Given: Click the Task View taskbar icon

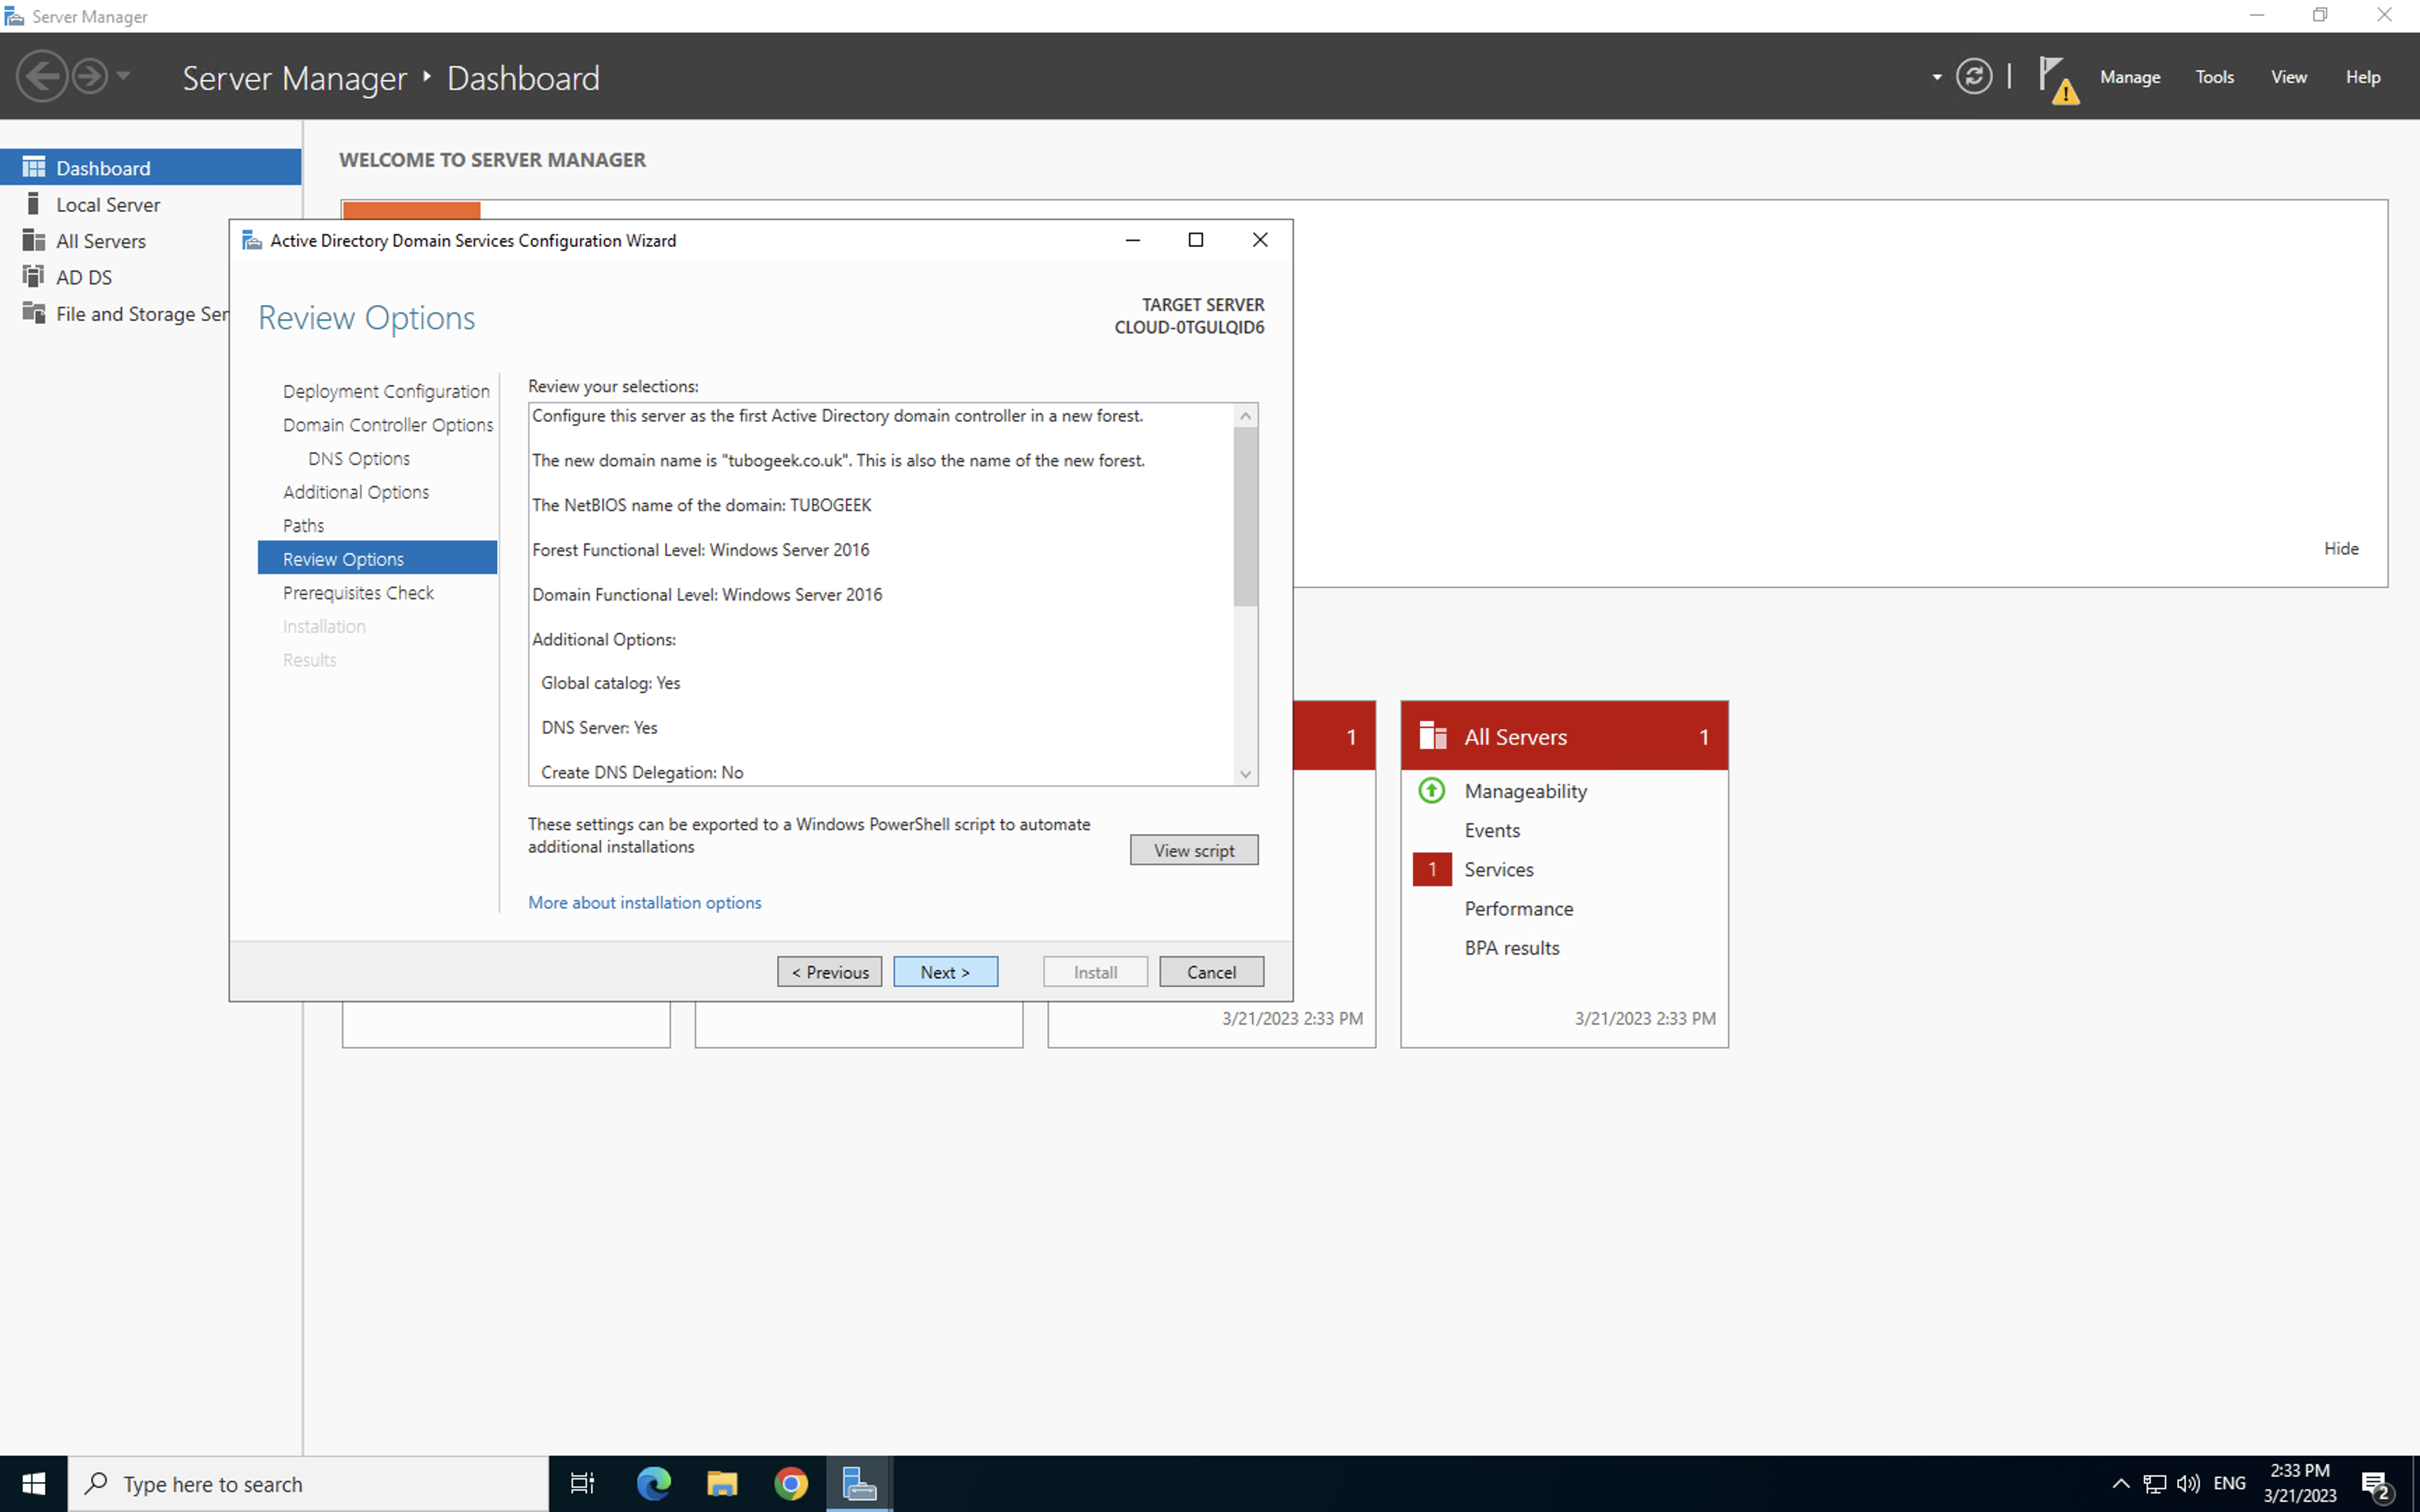Looking at the screenshot, I should (x=582, y=1483).
